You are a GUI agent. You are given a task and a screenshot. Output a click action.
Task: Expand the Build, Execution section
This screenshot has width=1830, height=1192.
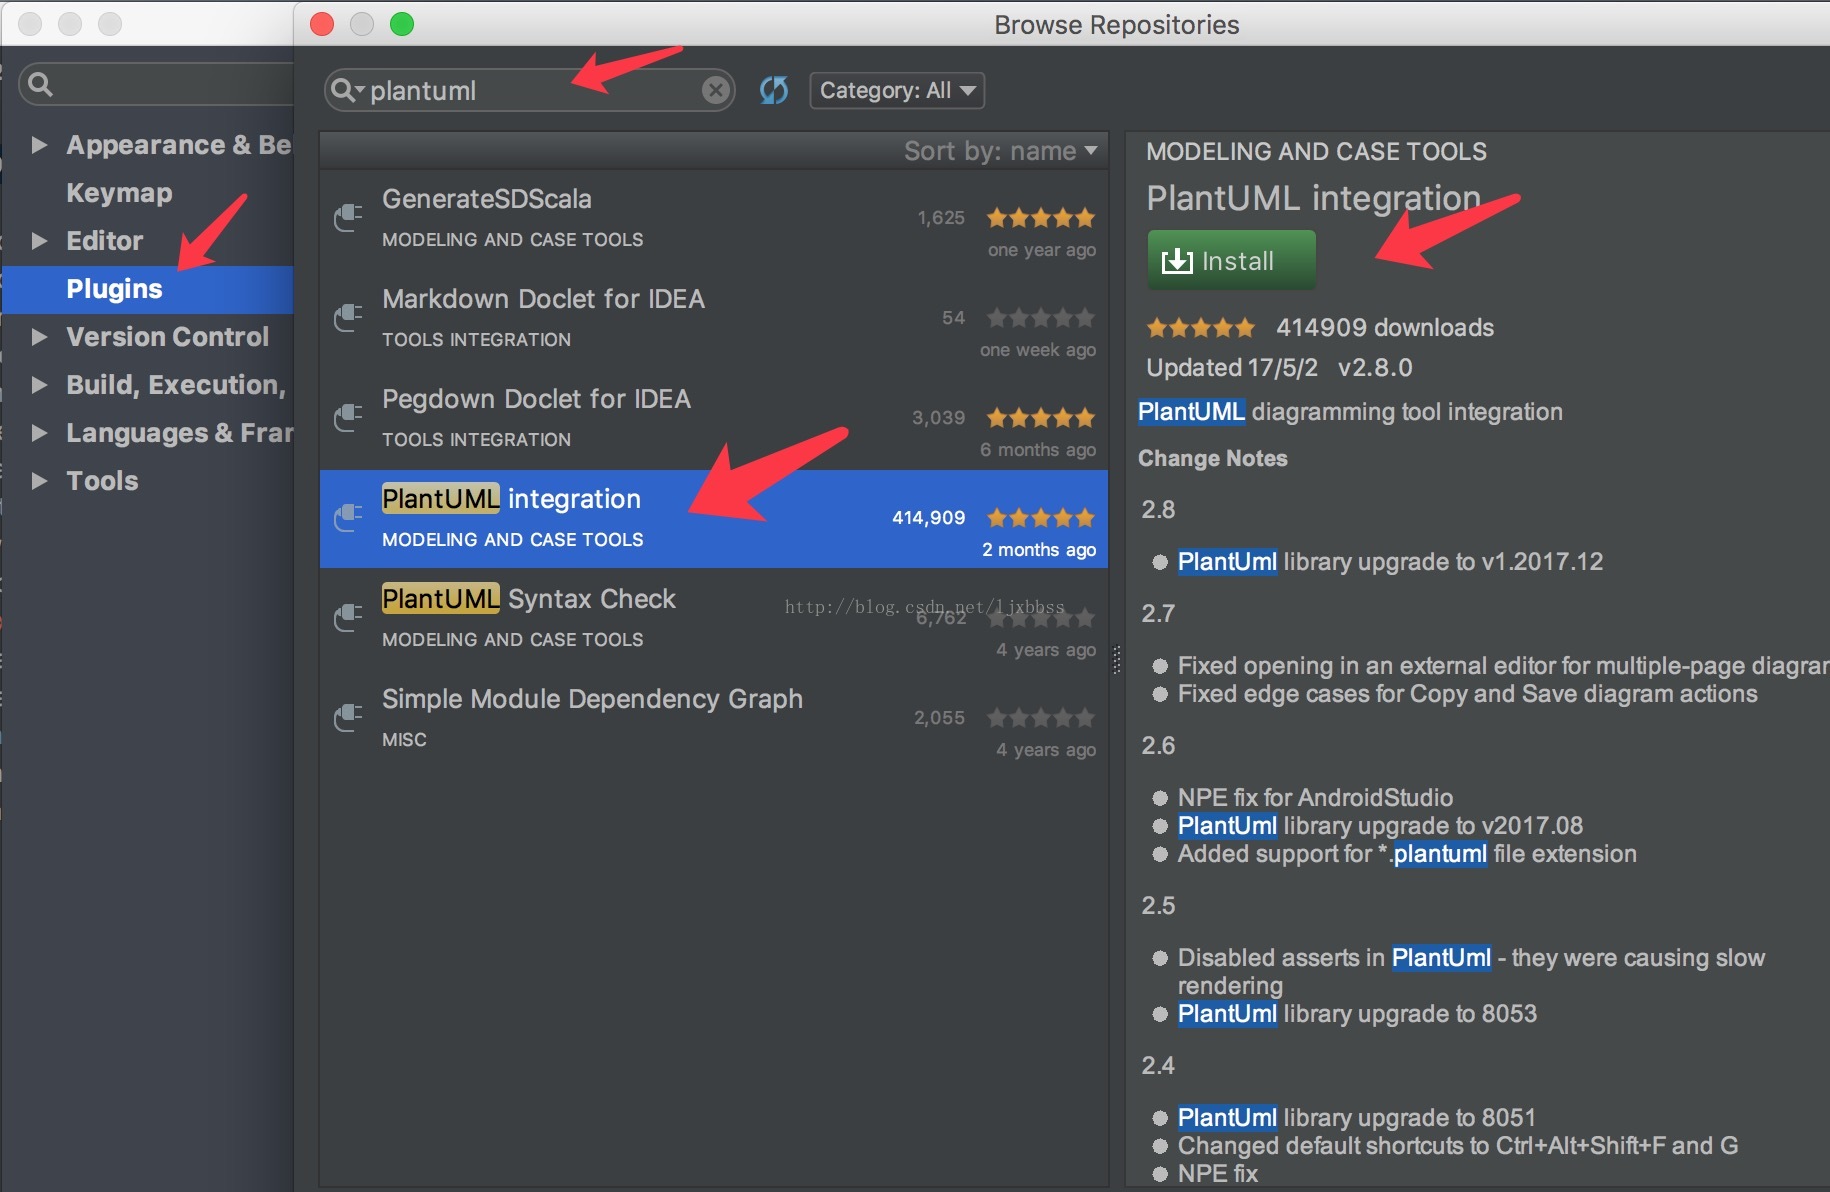(39, 385)
